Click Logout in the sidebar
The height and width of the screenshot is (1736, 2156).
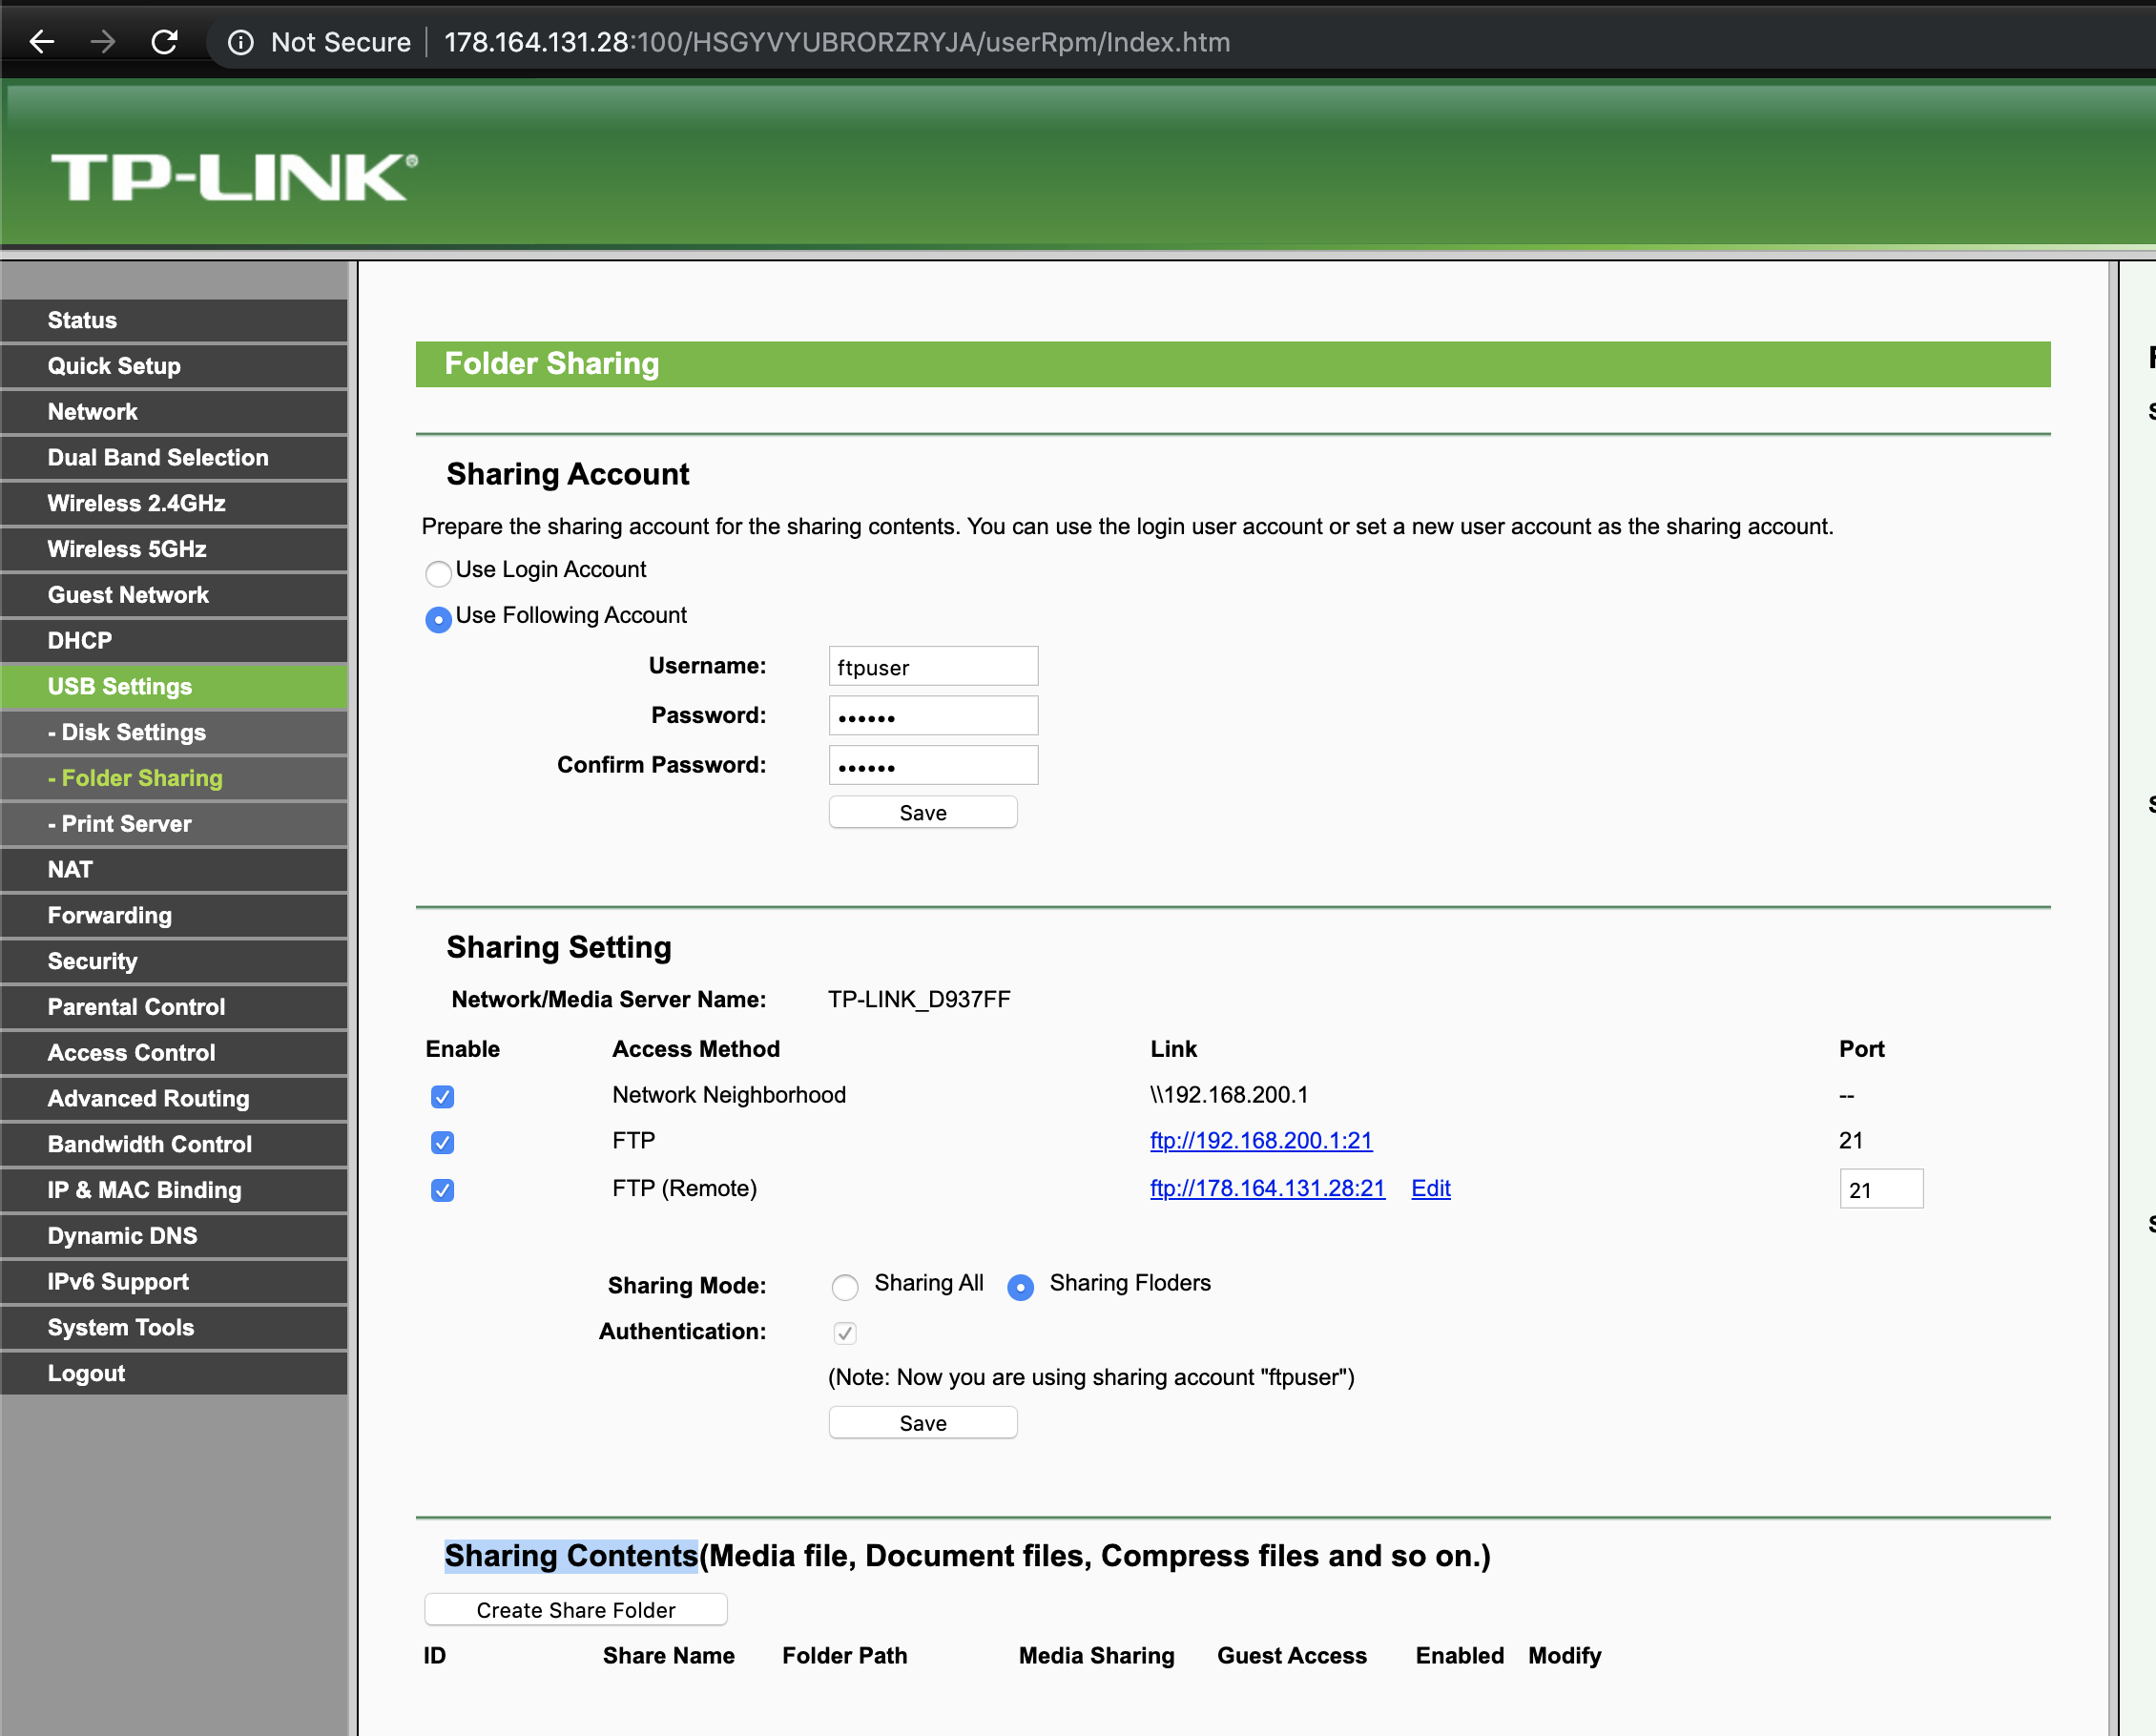point(174,1374)
